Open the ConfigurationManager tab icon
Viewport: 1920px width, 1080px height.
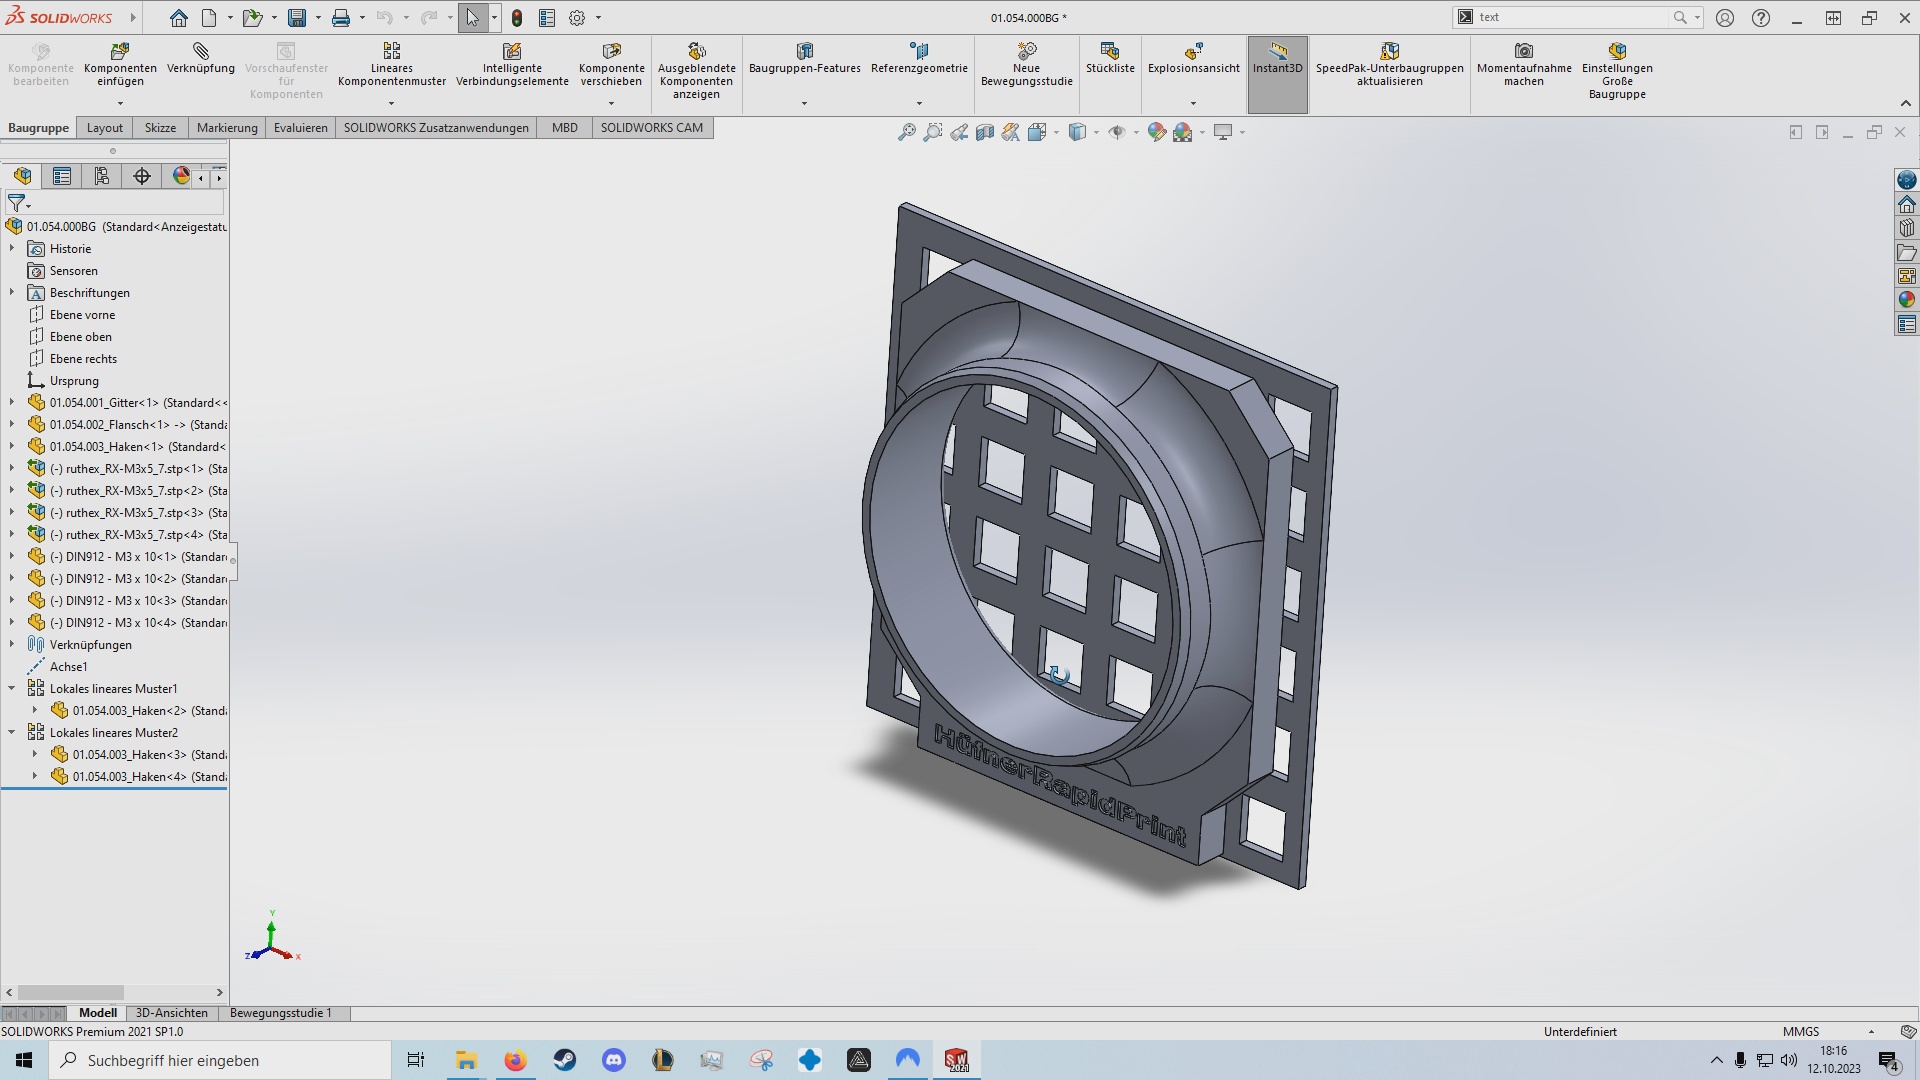click(x=102, y=176)
